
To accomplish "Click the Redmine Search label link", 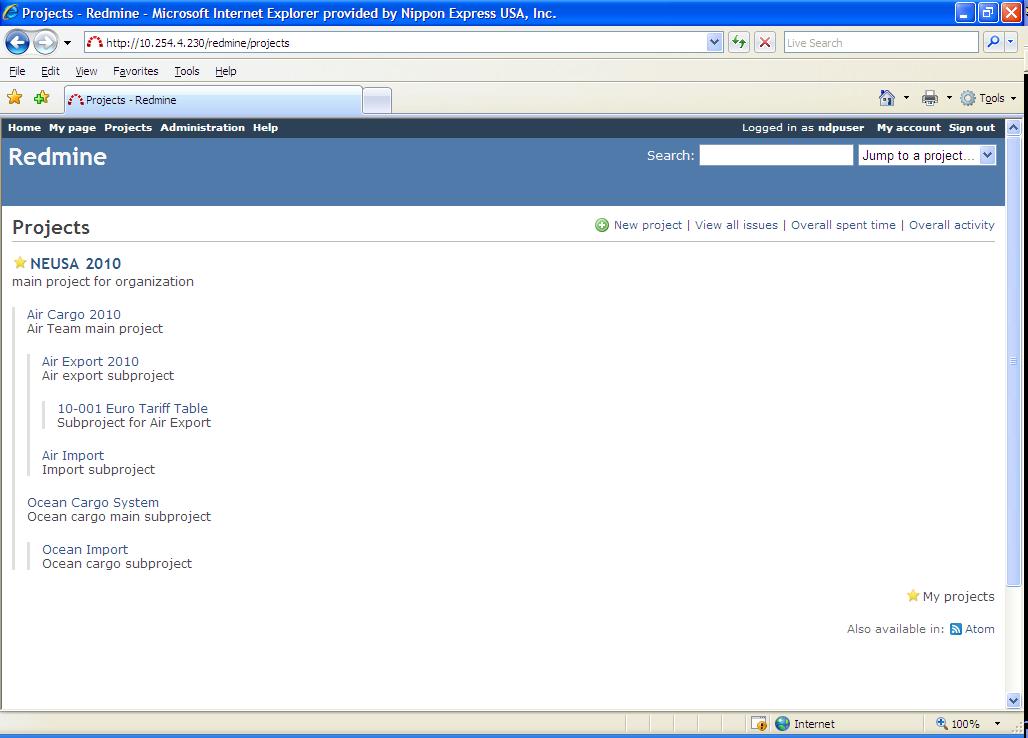I will 670,155.
